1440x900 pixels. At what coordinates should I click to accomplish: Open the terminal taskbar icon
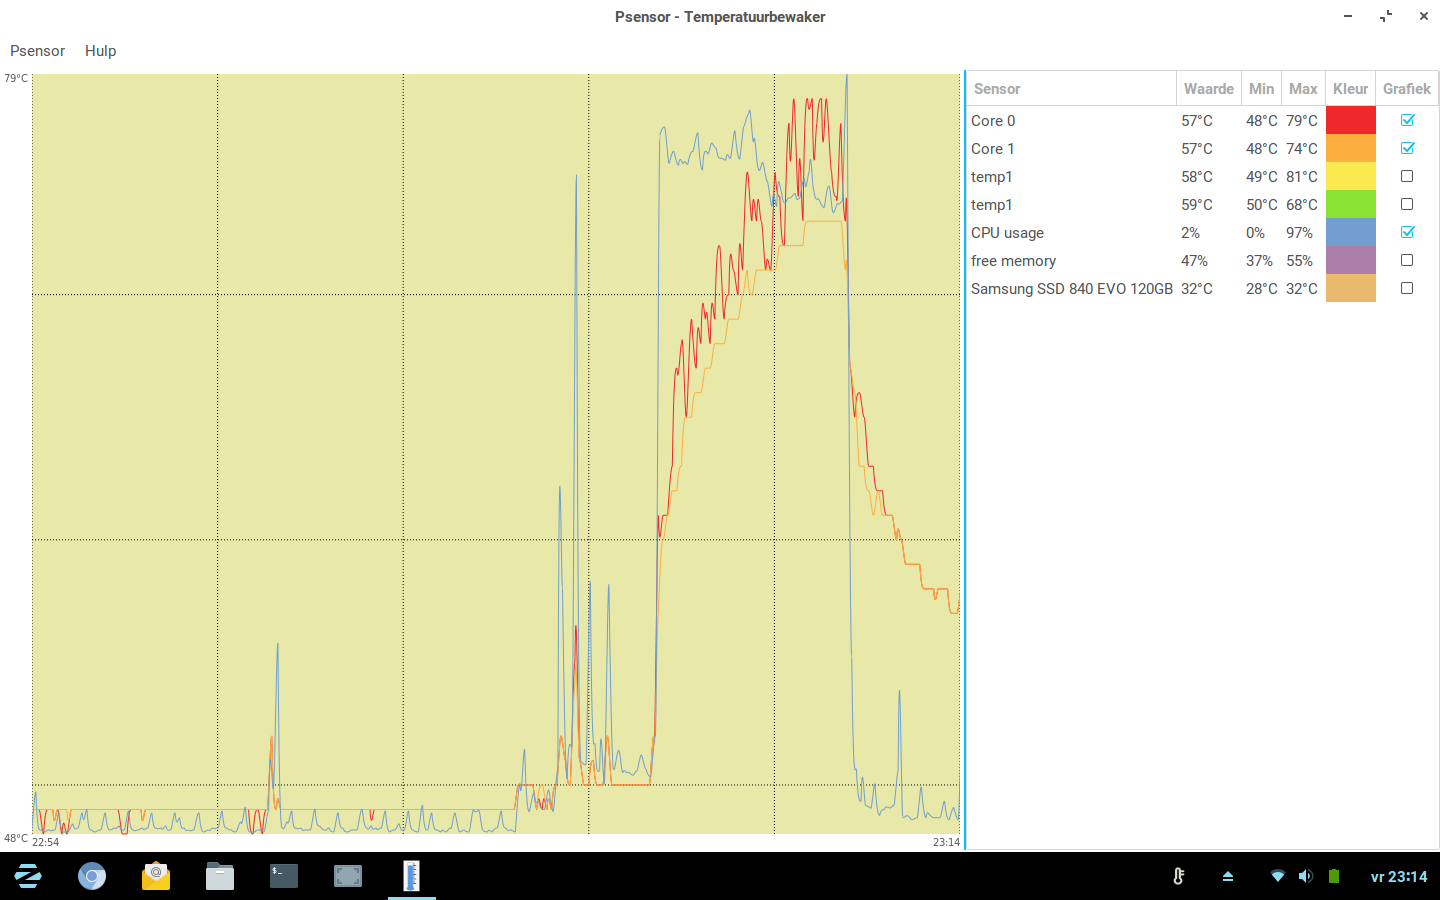tap(284, 877)
